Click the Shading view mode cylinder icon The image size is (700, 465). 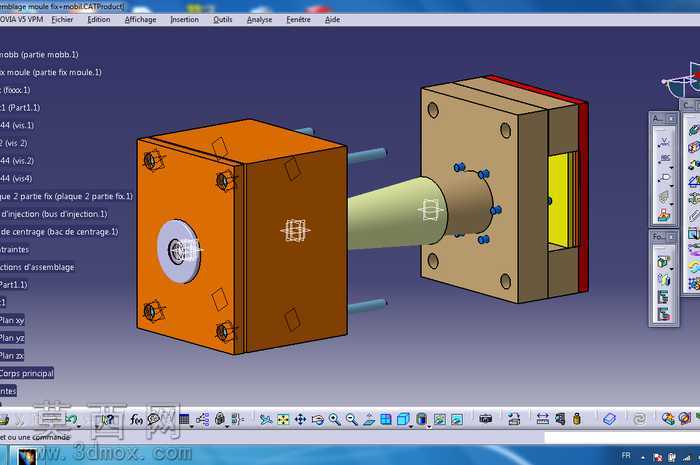(421, 419)
